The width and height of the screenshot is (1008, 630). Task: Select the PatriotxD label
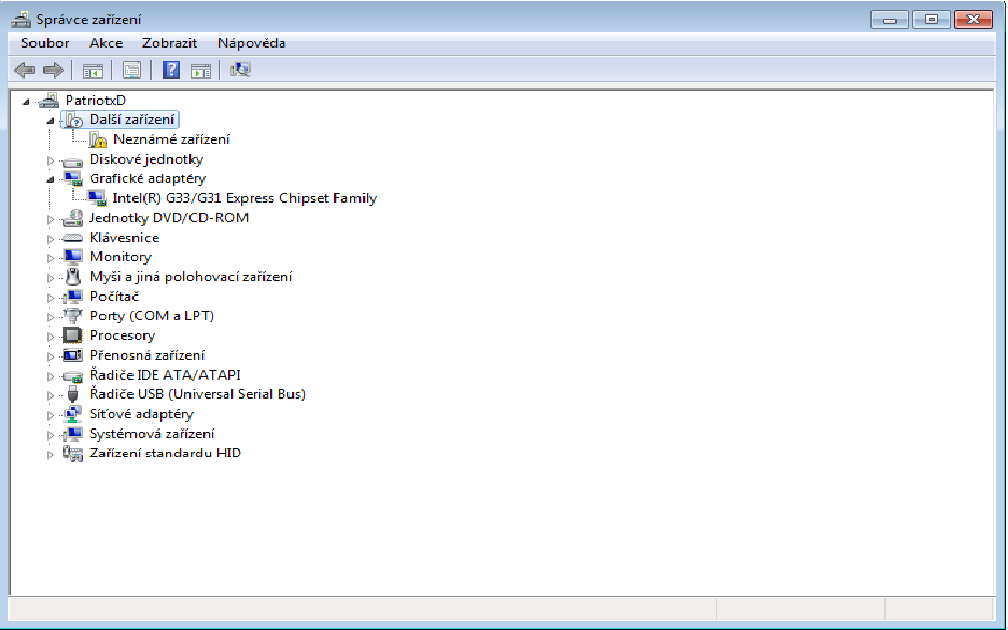pos(96,100)
